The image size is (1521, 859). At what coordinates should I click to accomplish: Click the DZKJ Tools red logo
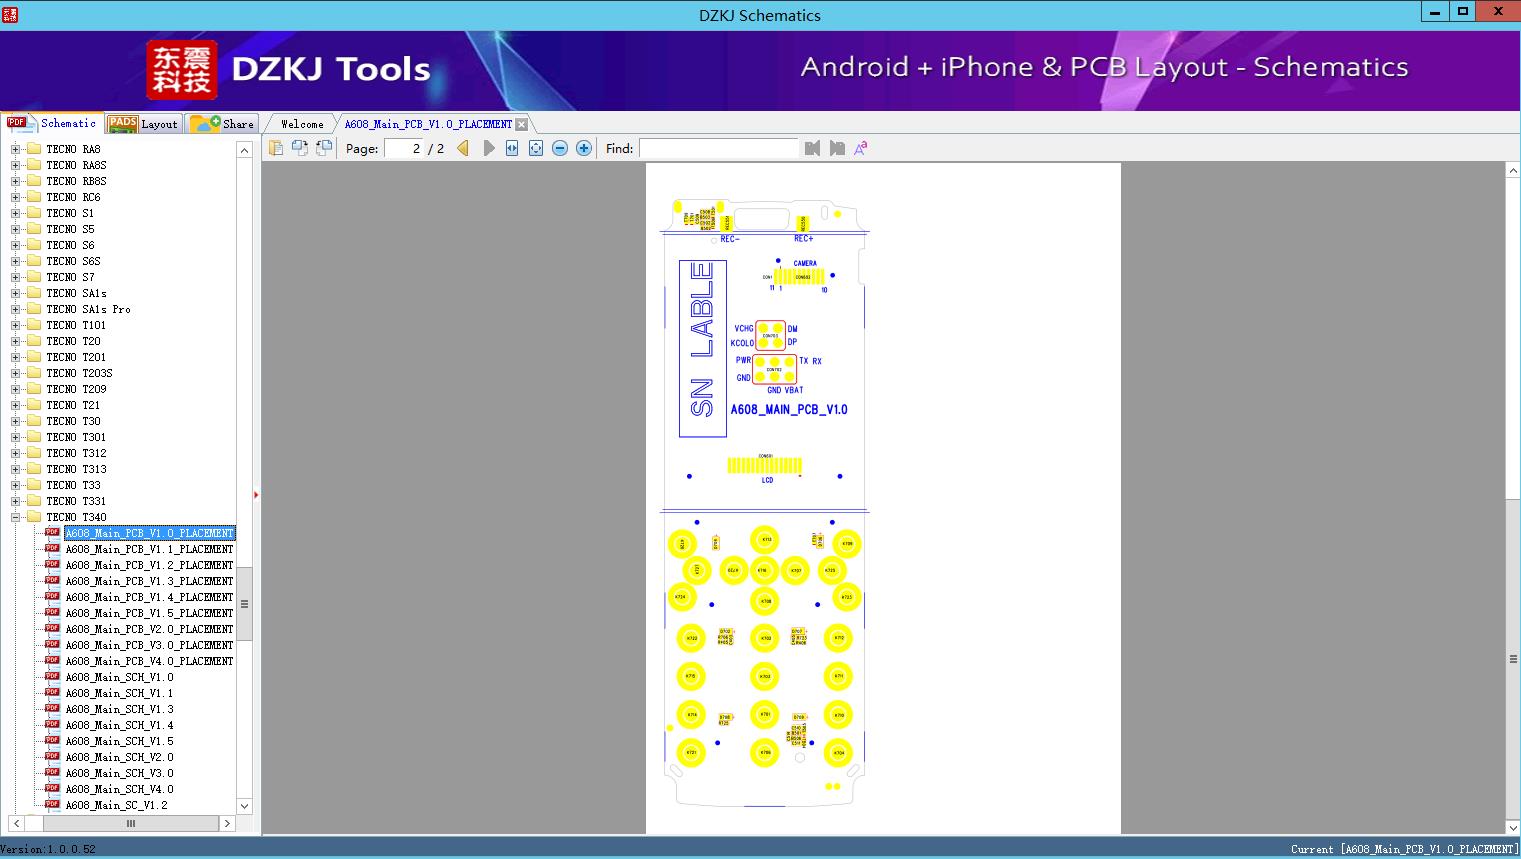181,70
